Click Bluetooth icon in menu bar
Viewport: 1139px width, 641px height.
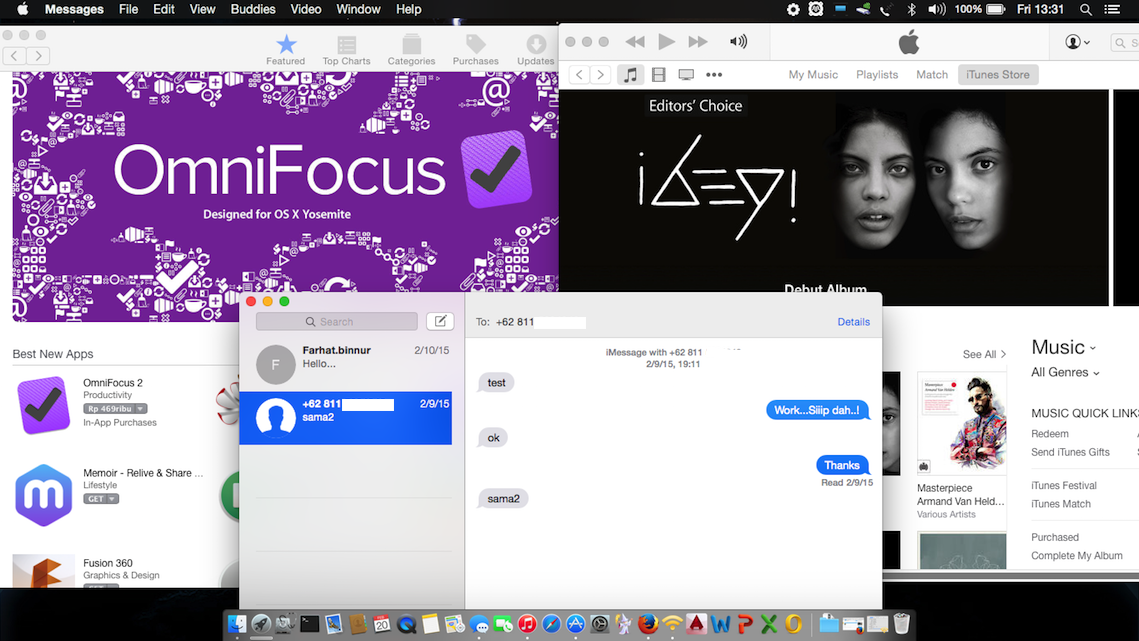(x=911, y=9)
